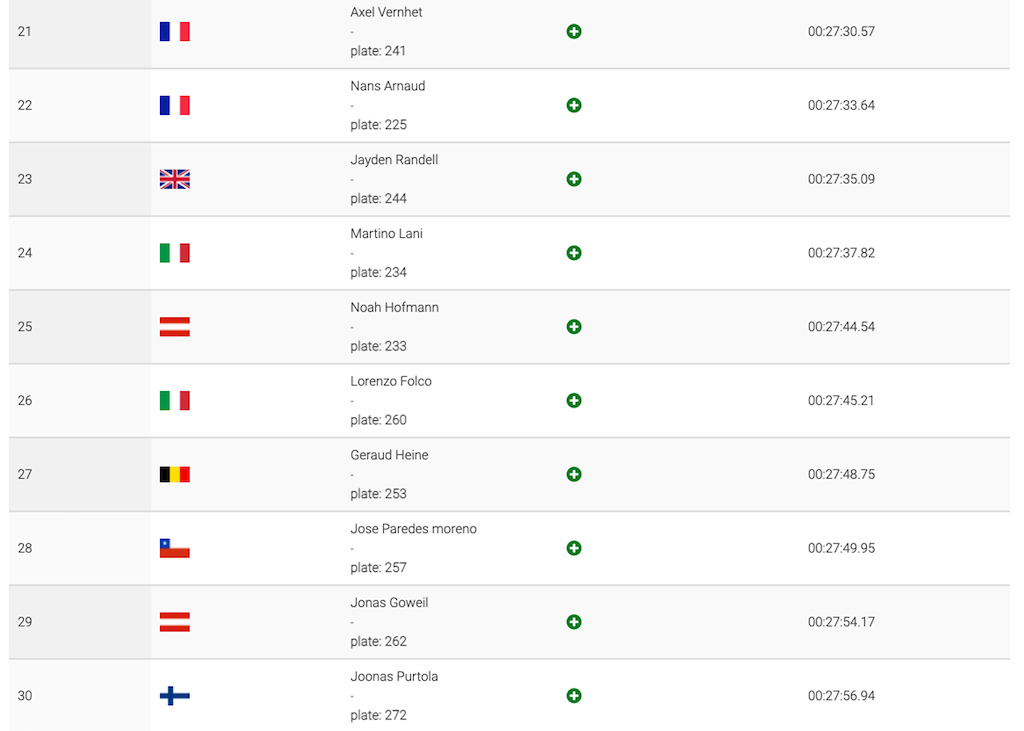Click plate: 272 text for Joonas Purtola
The height and width of the screenshot is (731, 1024).
point(378,715)
